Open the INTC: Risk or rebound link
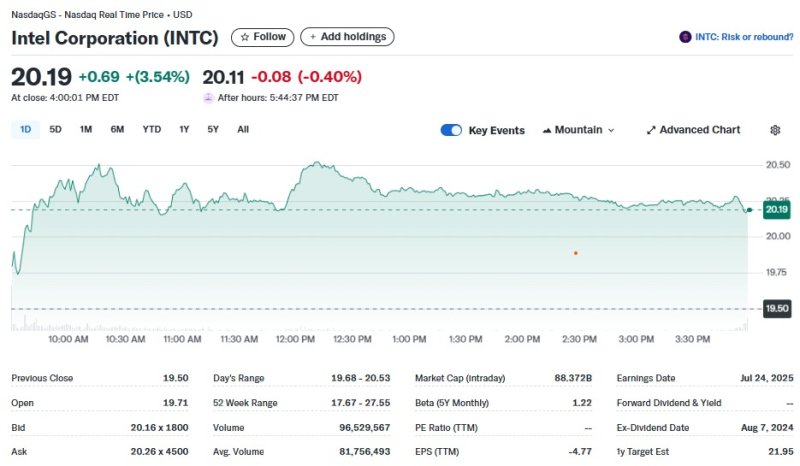Viewport: 800px width, 466px height. tap(742, 37)
